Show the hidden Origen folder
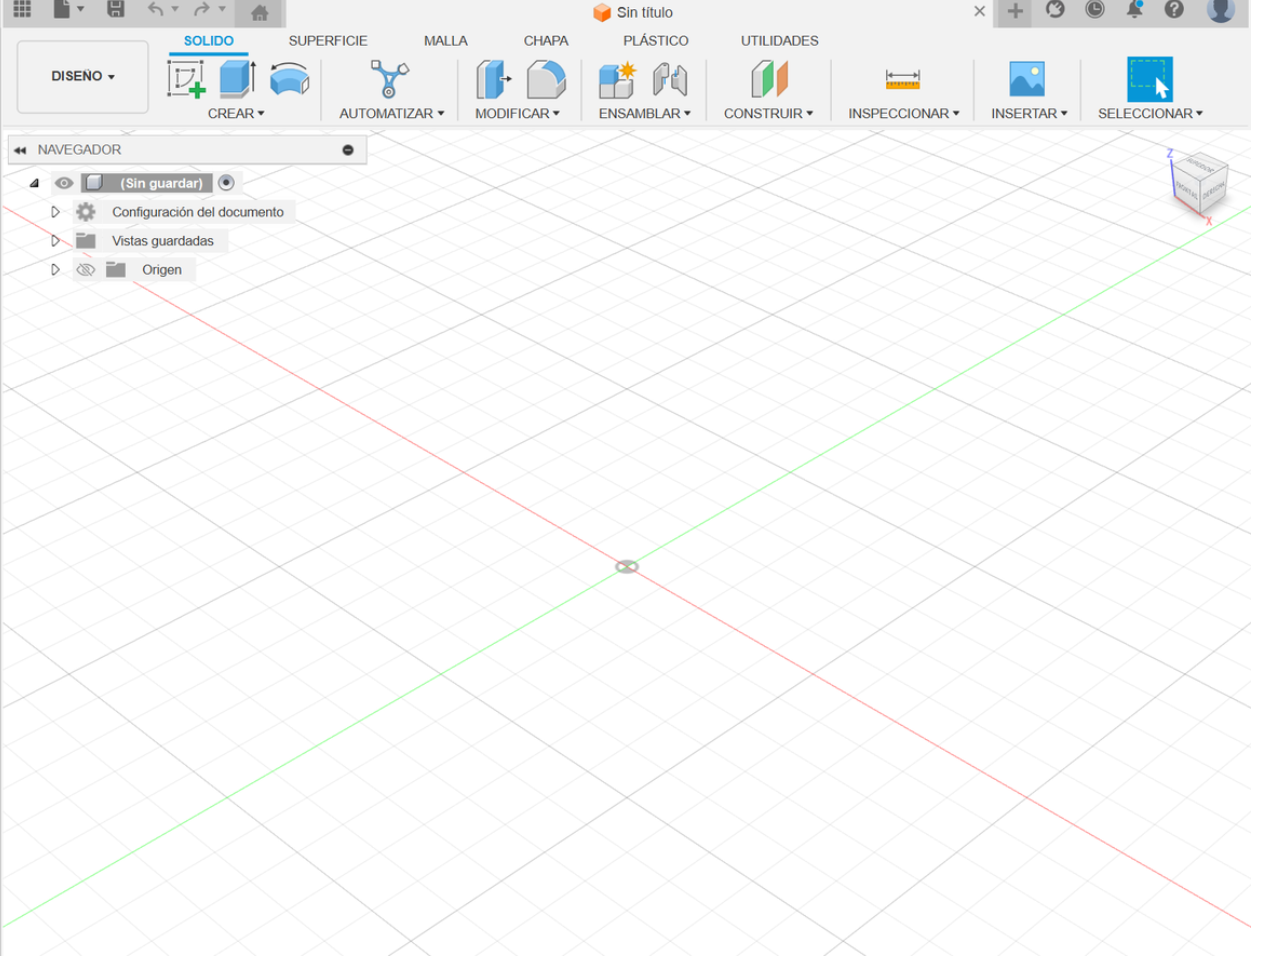 86,270
